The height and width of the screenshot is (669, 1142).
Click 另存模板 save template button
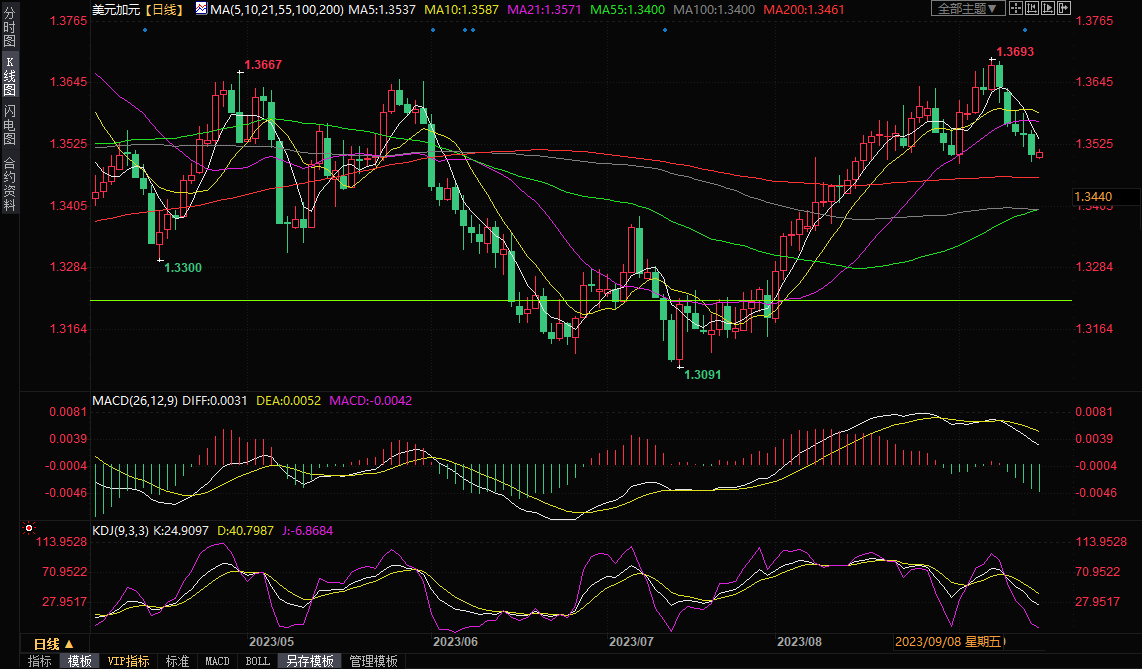tap(310, 661)
